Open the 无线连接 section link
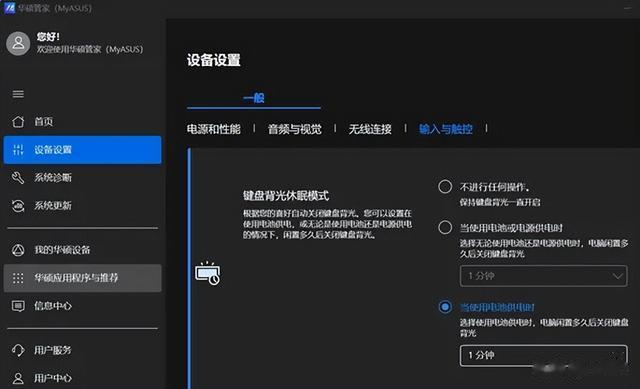Viewport: 640px width, 389px height. point(370,129)
